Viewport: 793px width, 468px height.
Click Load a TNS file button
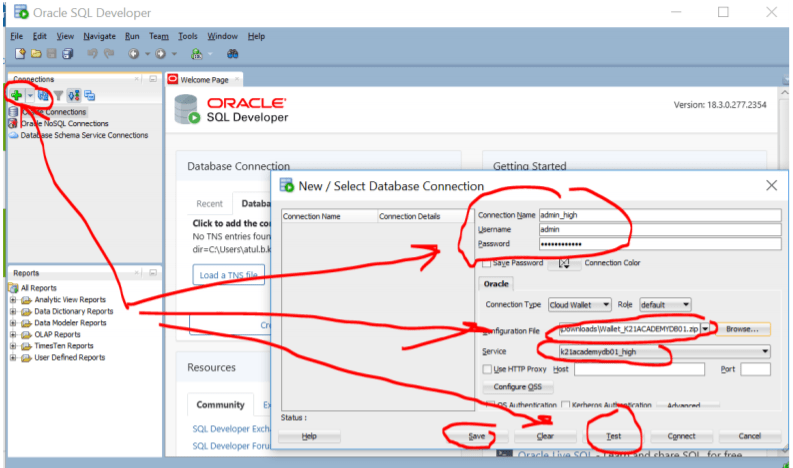229,275
